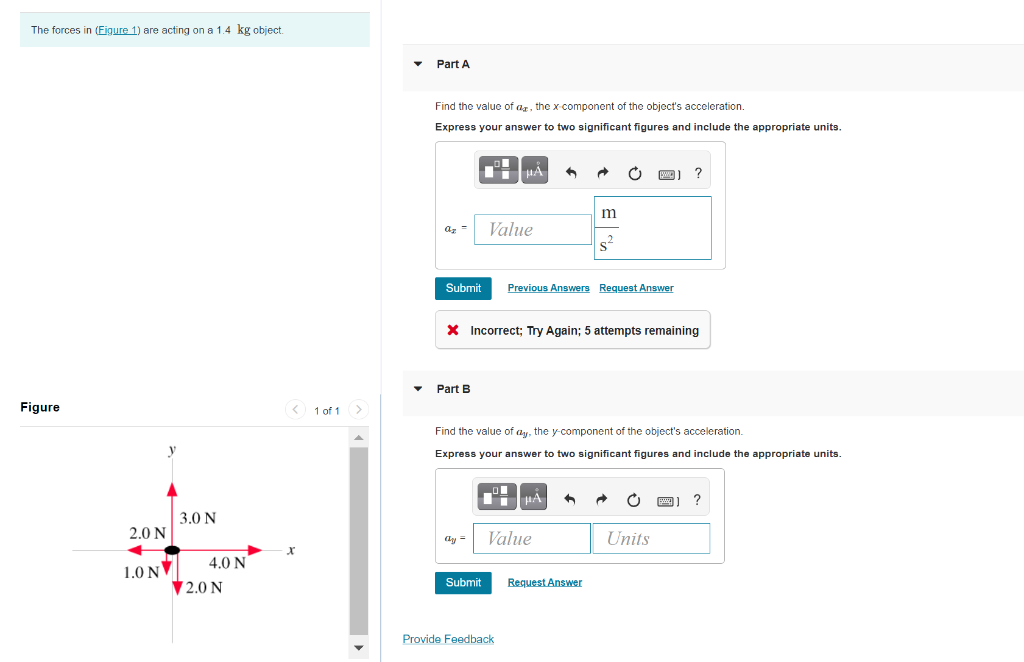Reset the Part A answer
Image resolution: width=1024 pixels, height=662 pixels.
pyautogui.click(x=635, y=173)
